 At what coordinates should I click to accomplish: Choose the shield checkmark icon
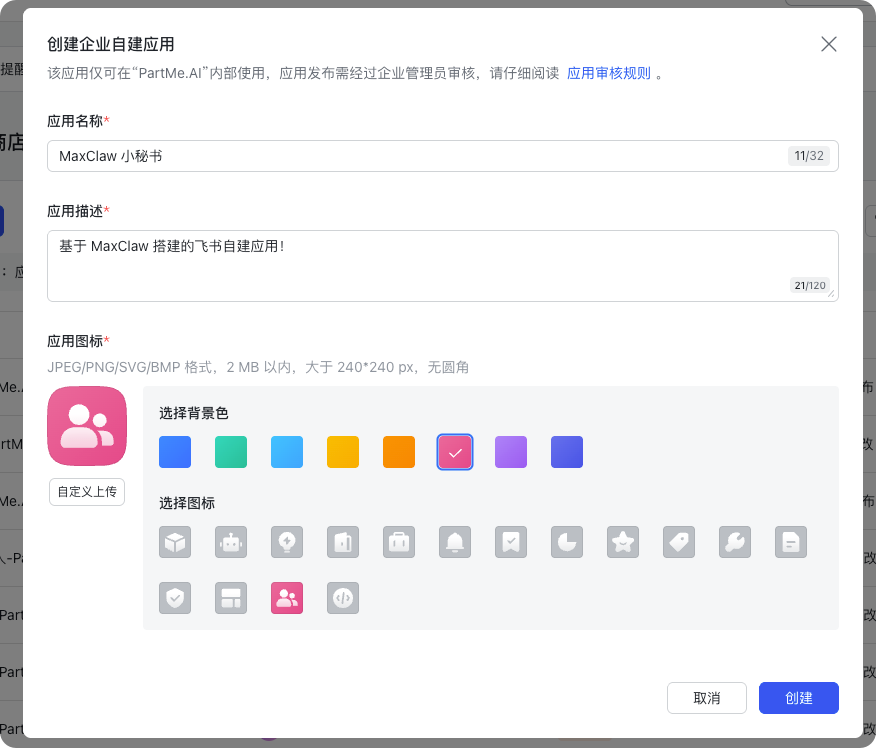pyautogui.click(x=175, y=598)
